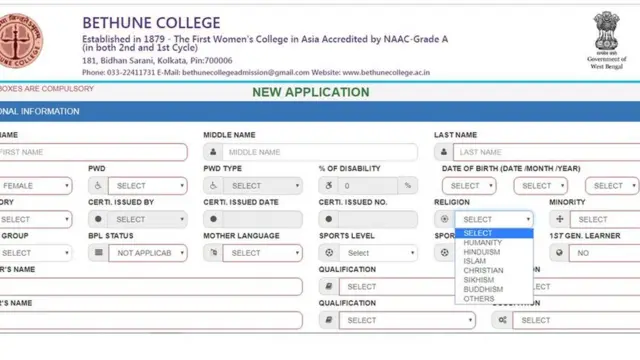Screen dimensions: 640x360
Task: Click the % of Disability number field
Action: point(368,186)
